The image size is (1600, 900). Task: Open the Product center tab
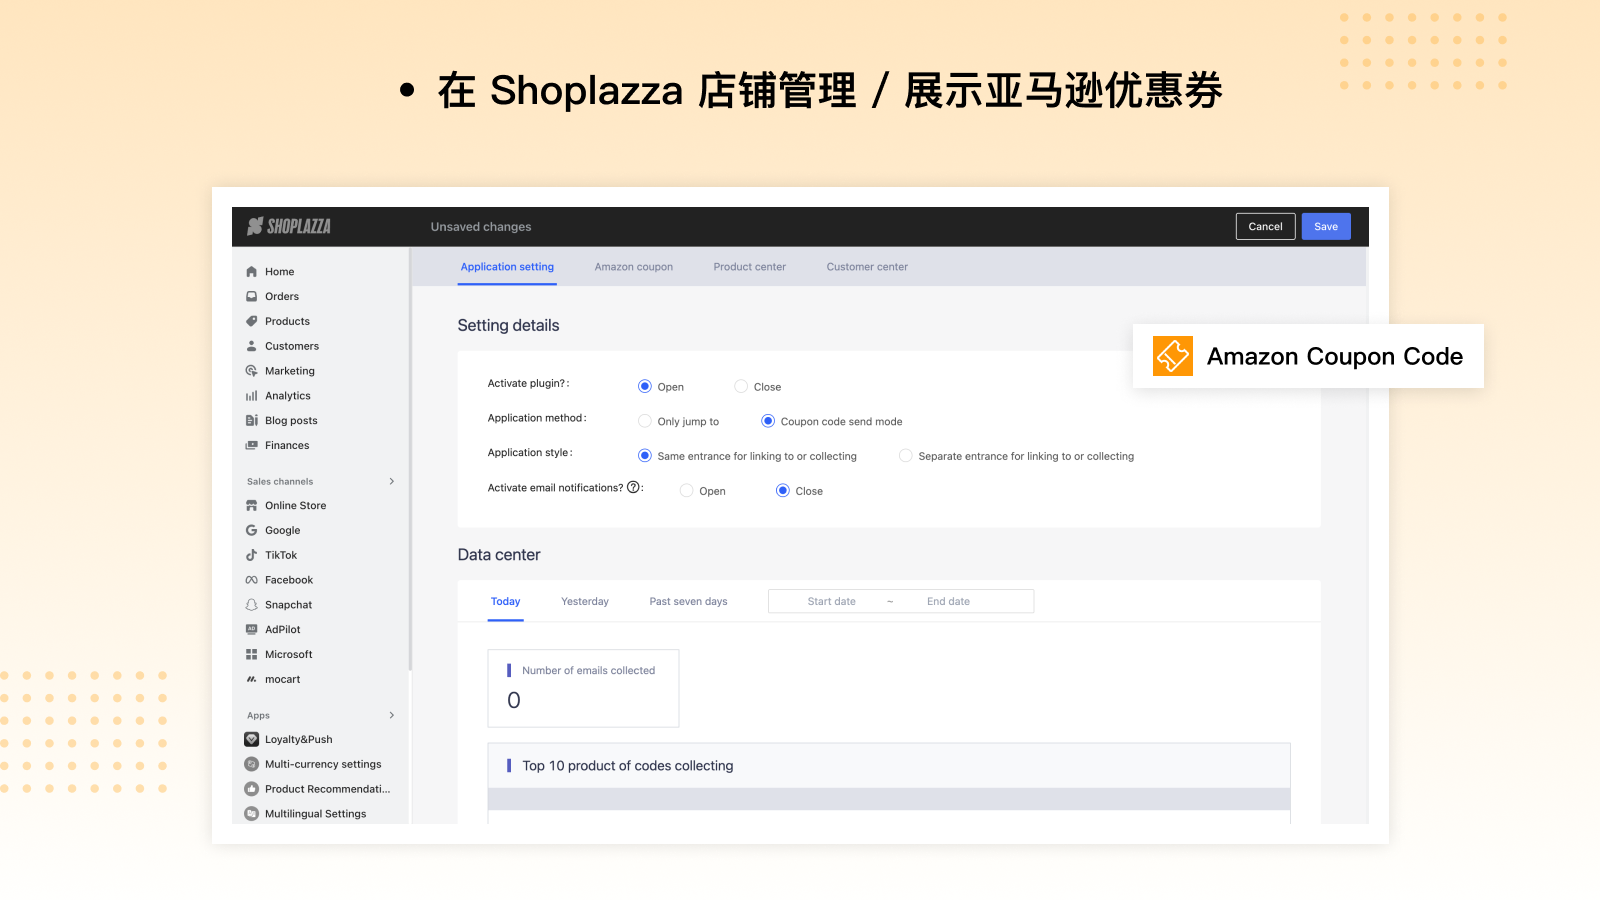pyautogui.click(x=750, y=267)
